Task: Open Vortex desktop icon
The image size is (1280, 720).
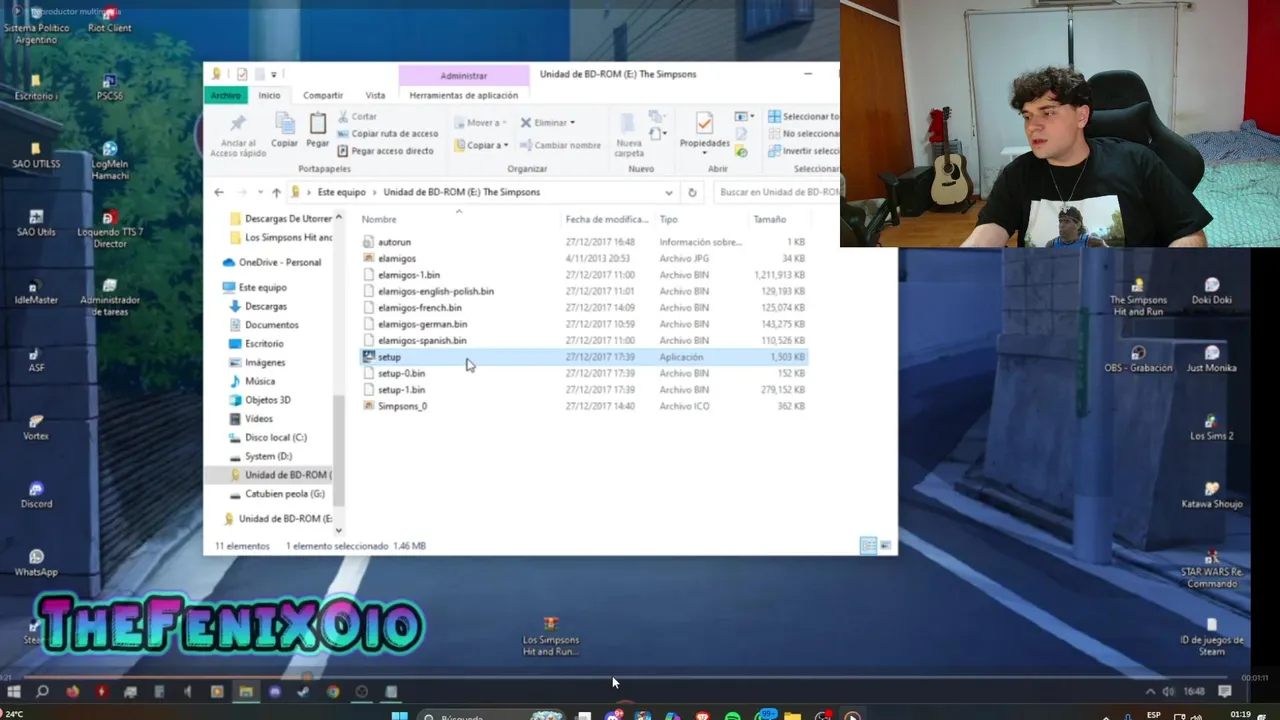Action: (37, 427)
